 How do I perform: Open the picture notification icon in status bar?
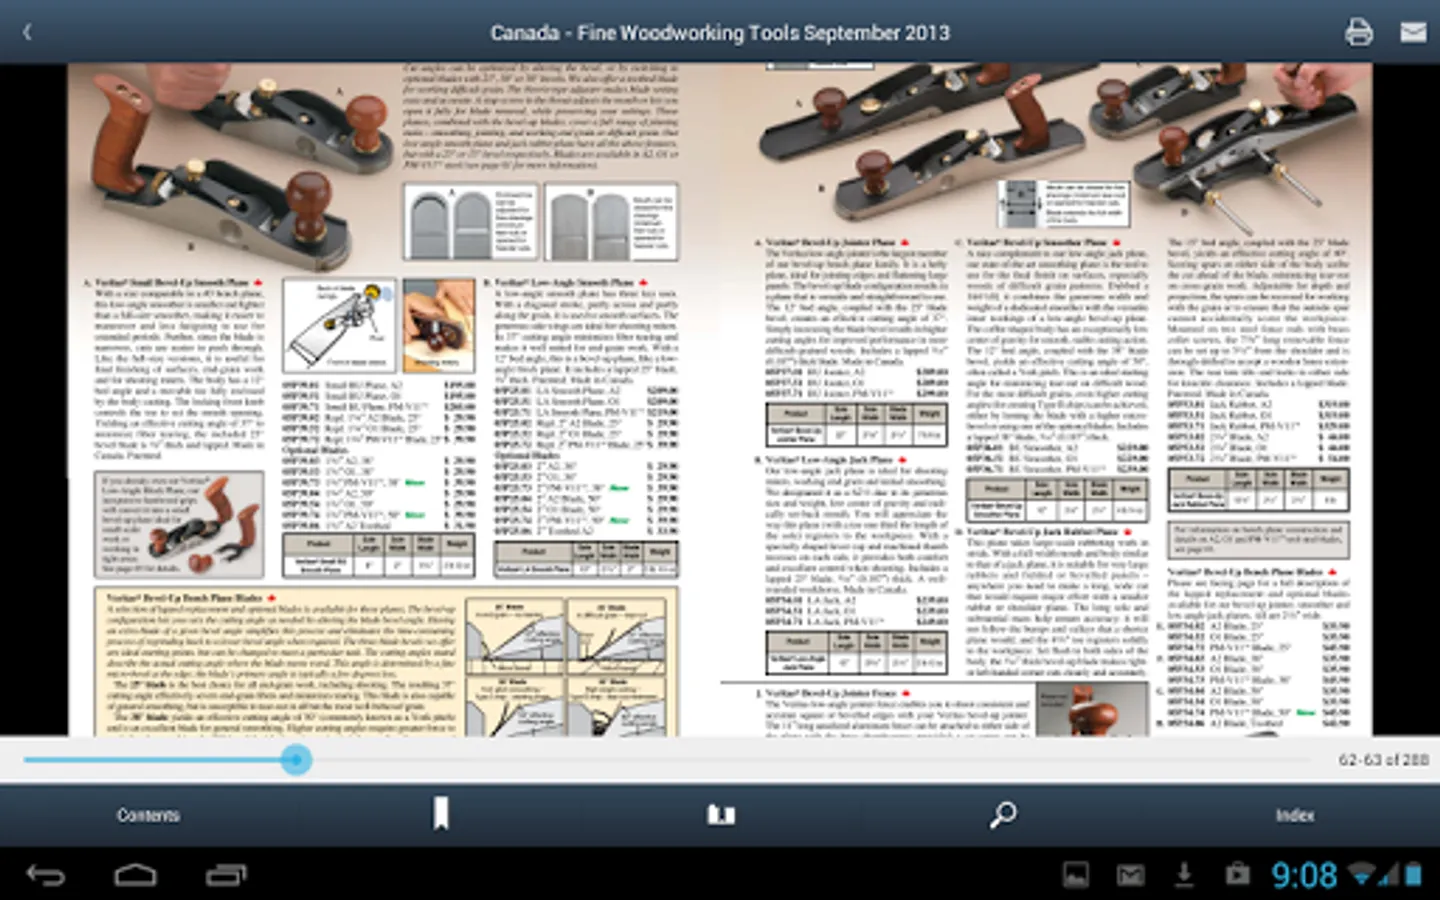(x=1076, y=875)
